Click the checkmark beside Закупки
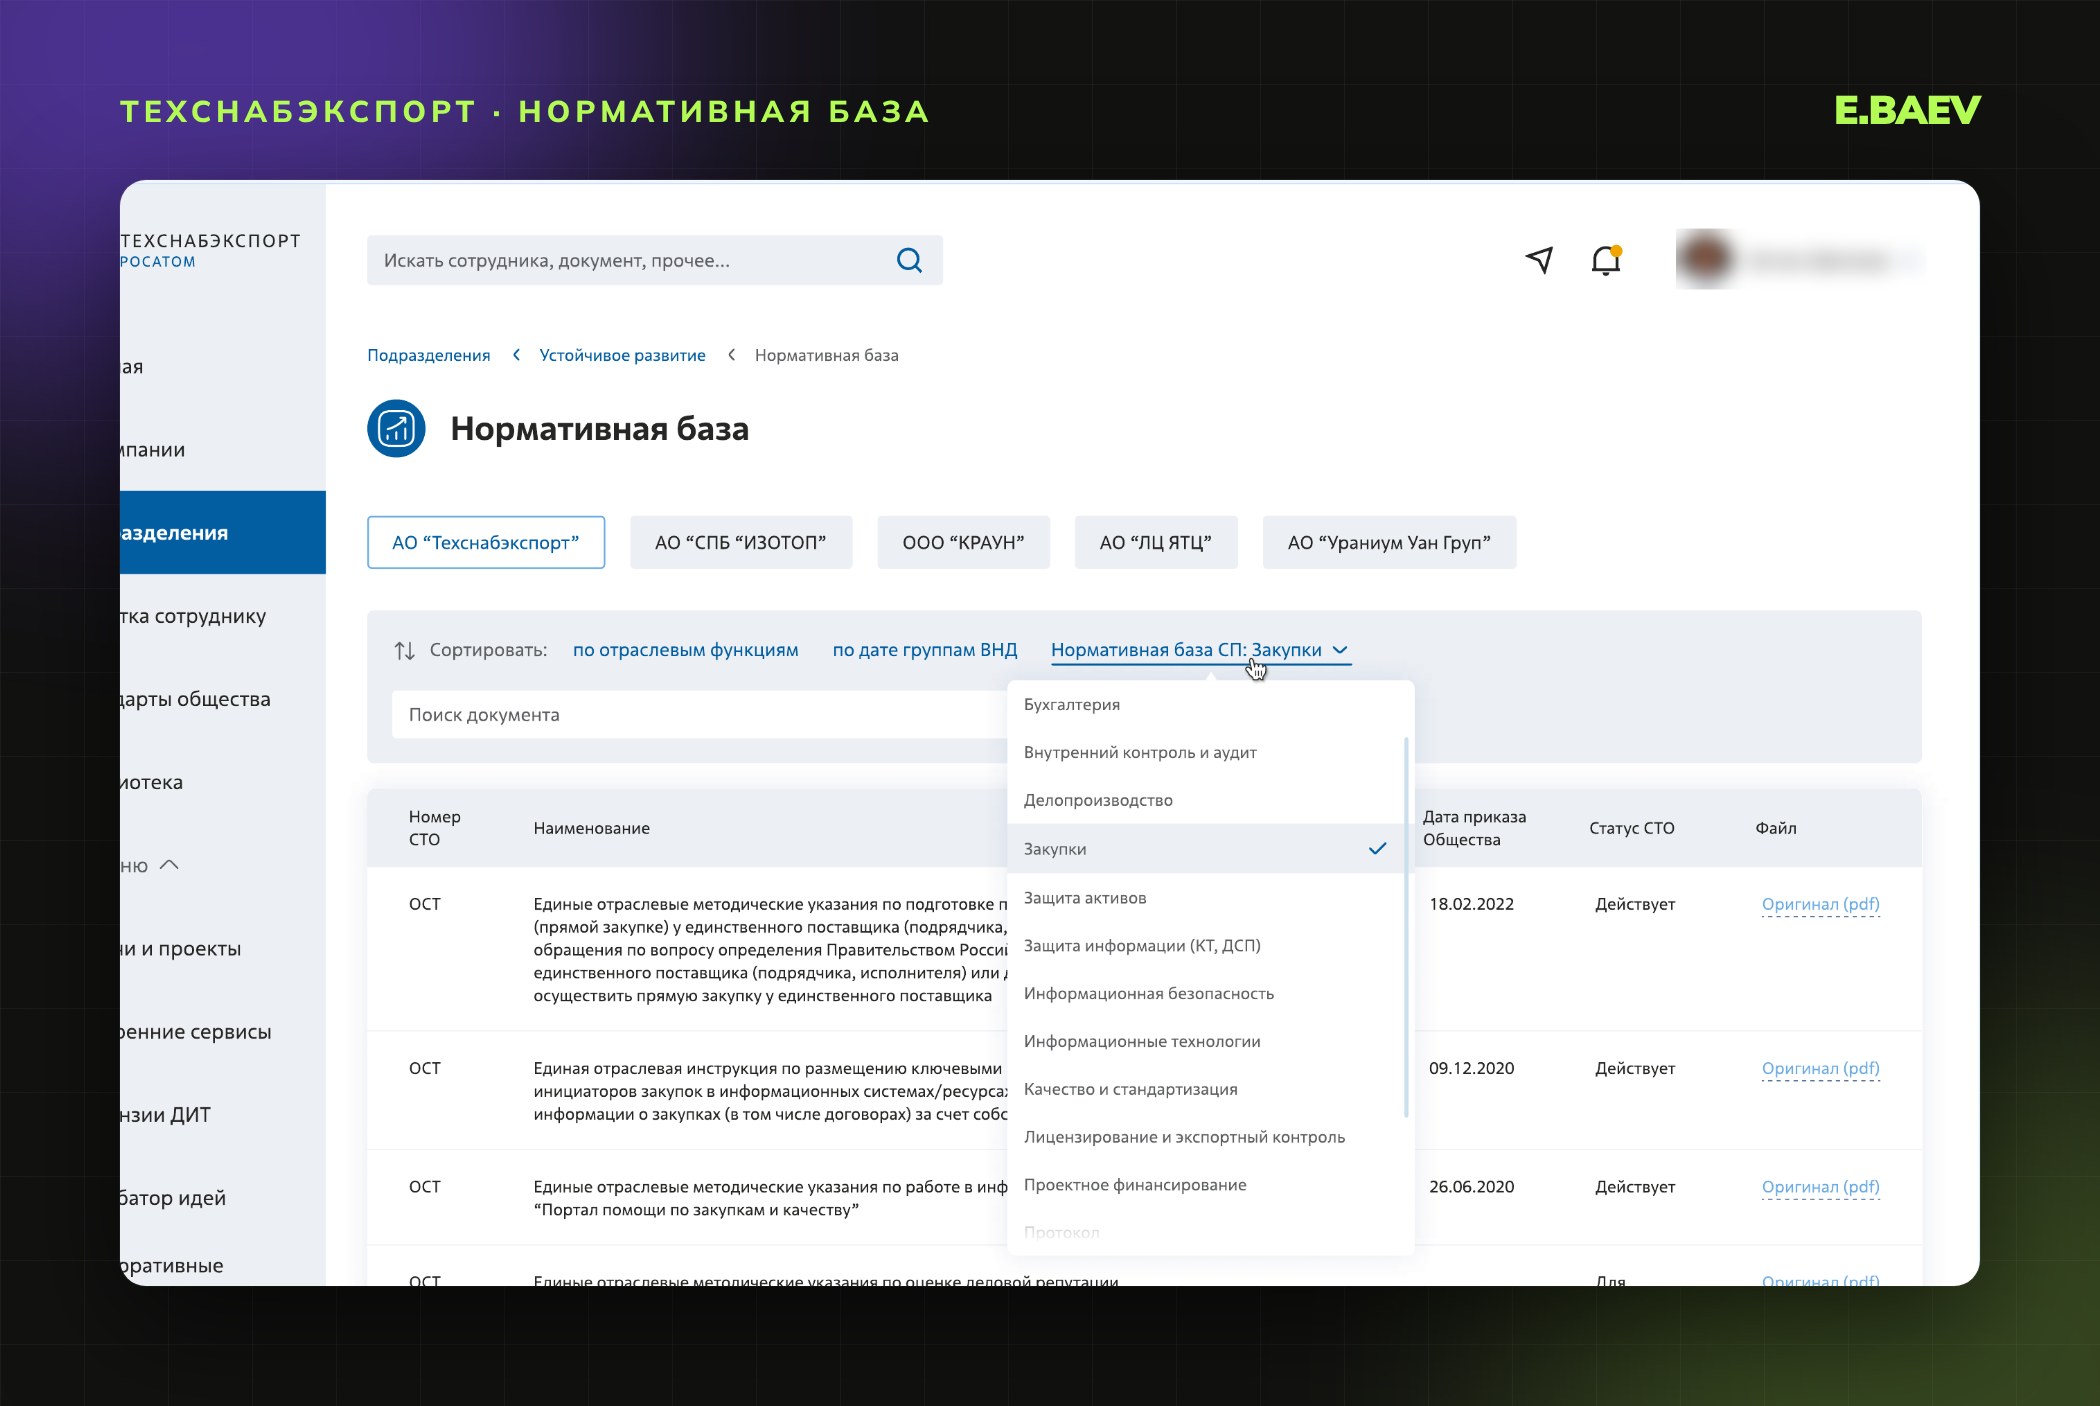 (x=1377, y=848)
